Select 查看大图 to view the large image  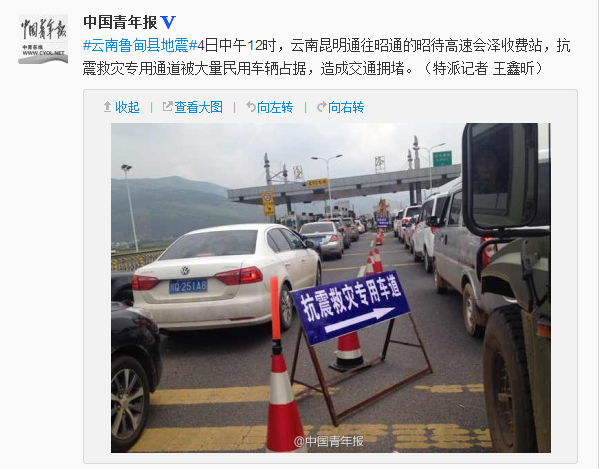[199, 107]
